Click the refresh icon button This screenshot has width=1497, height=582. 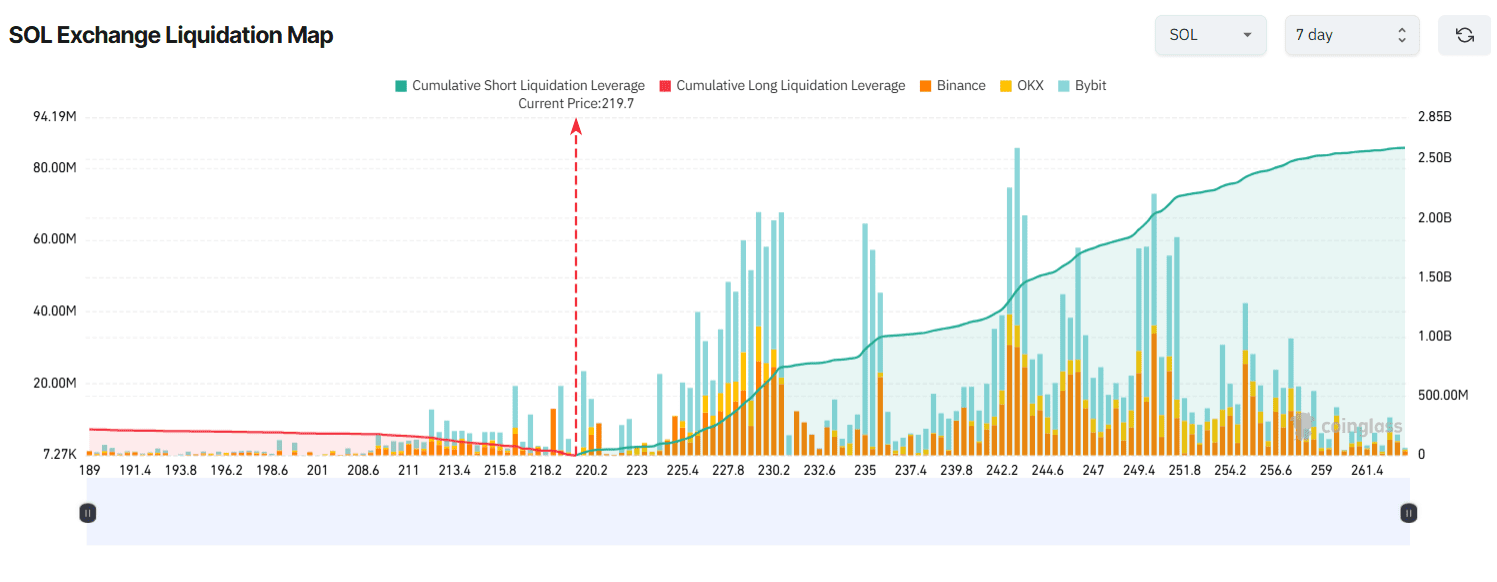(1464, 35)
